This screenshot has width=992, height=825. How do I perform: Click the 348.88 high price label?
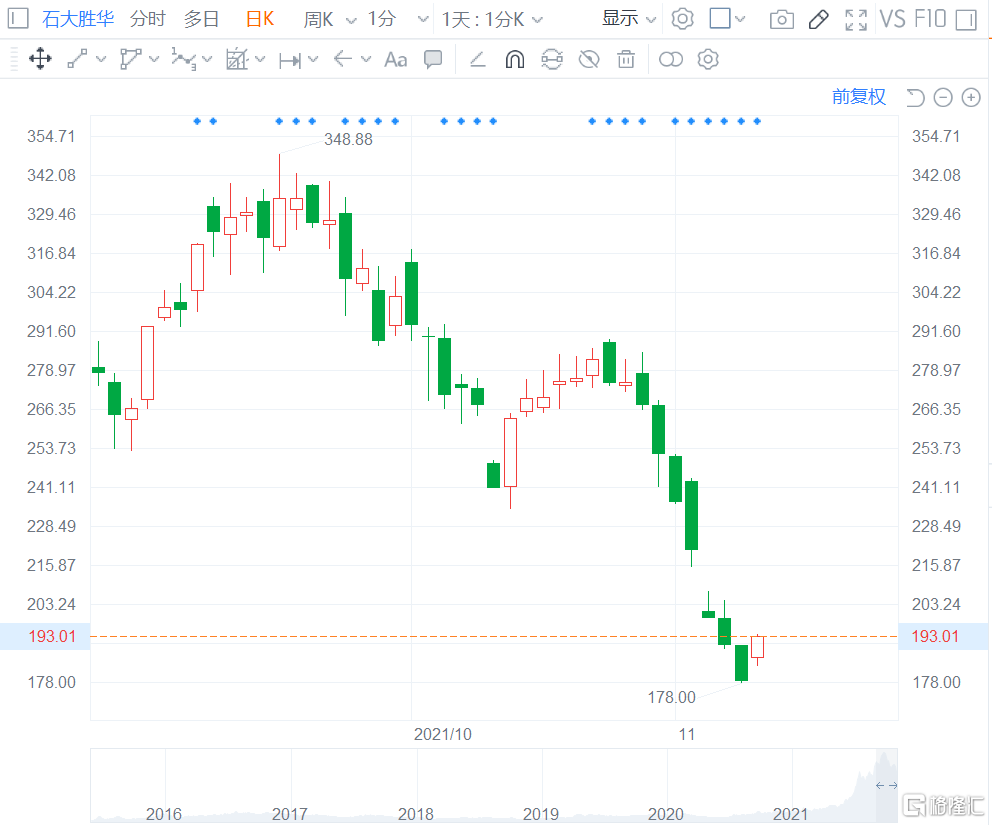pyautogui.click(x=348, y=139)
